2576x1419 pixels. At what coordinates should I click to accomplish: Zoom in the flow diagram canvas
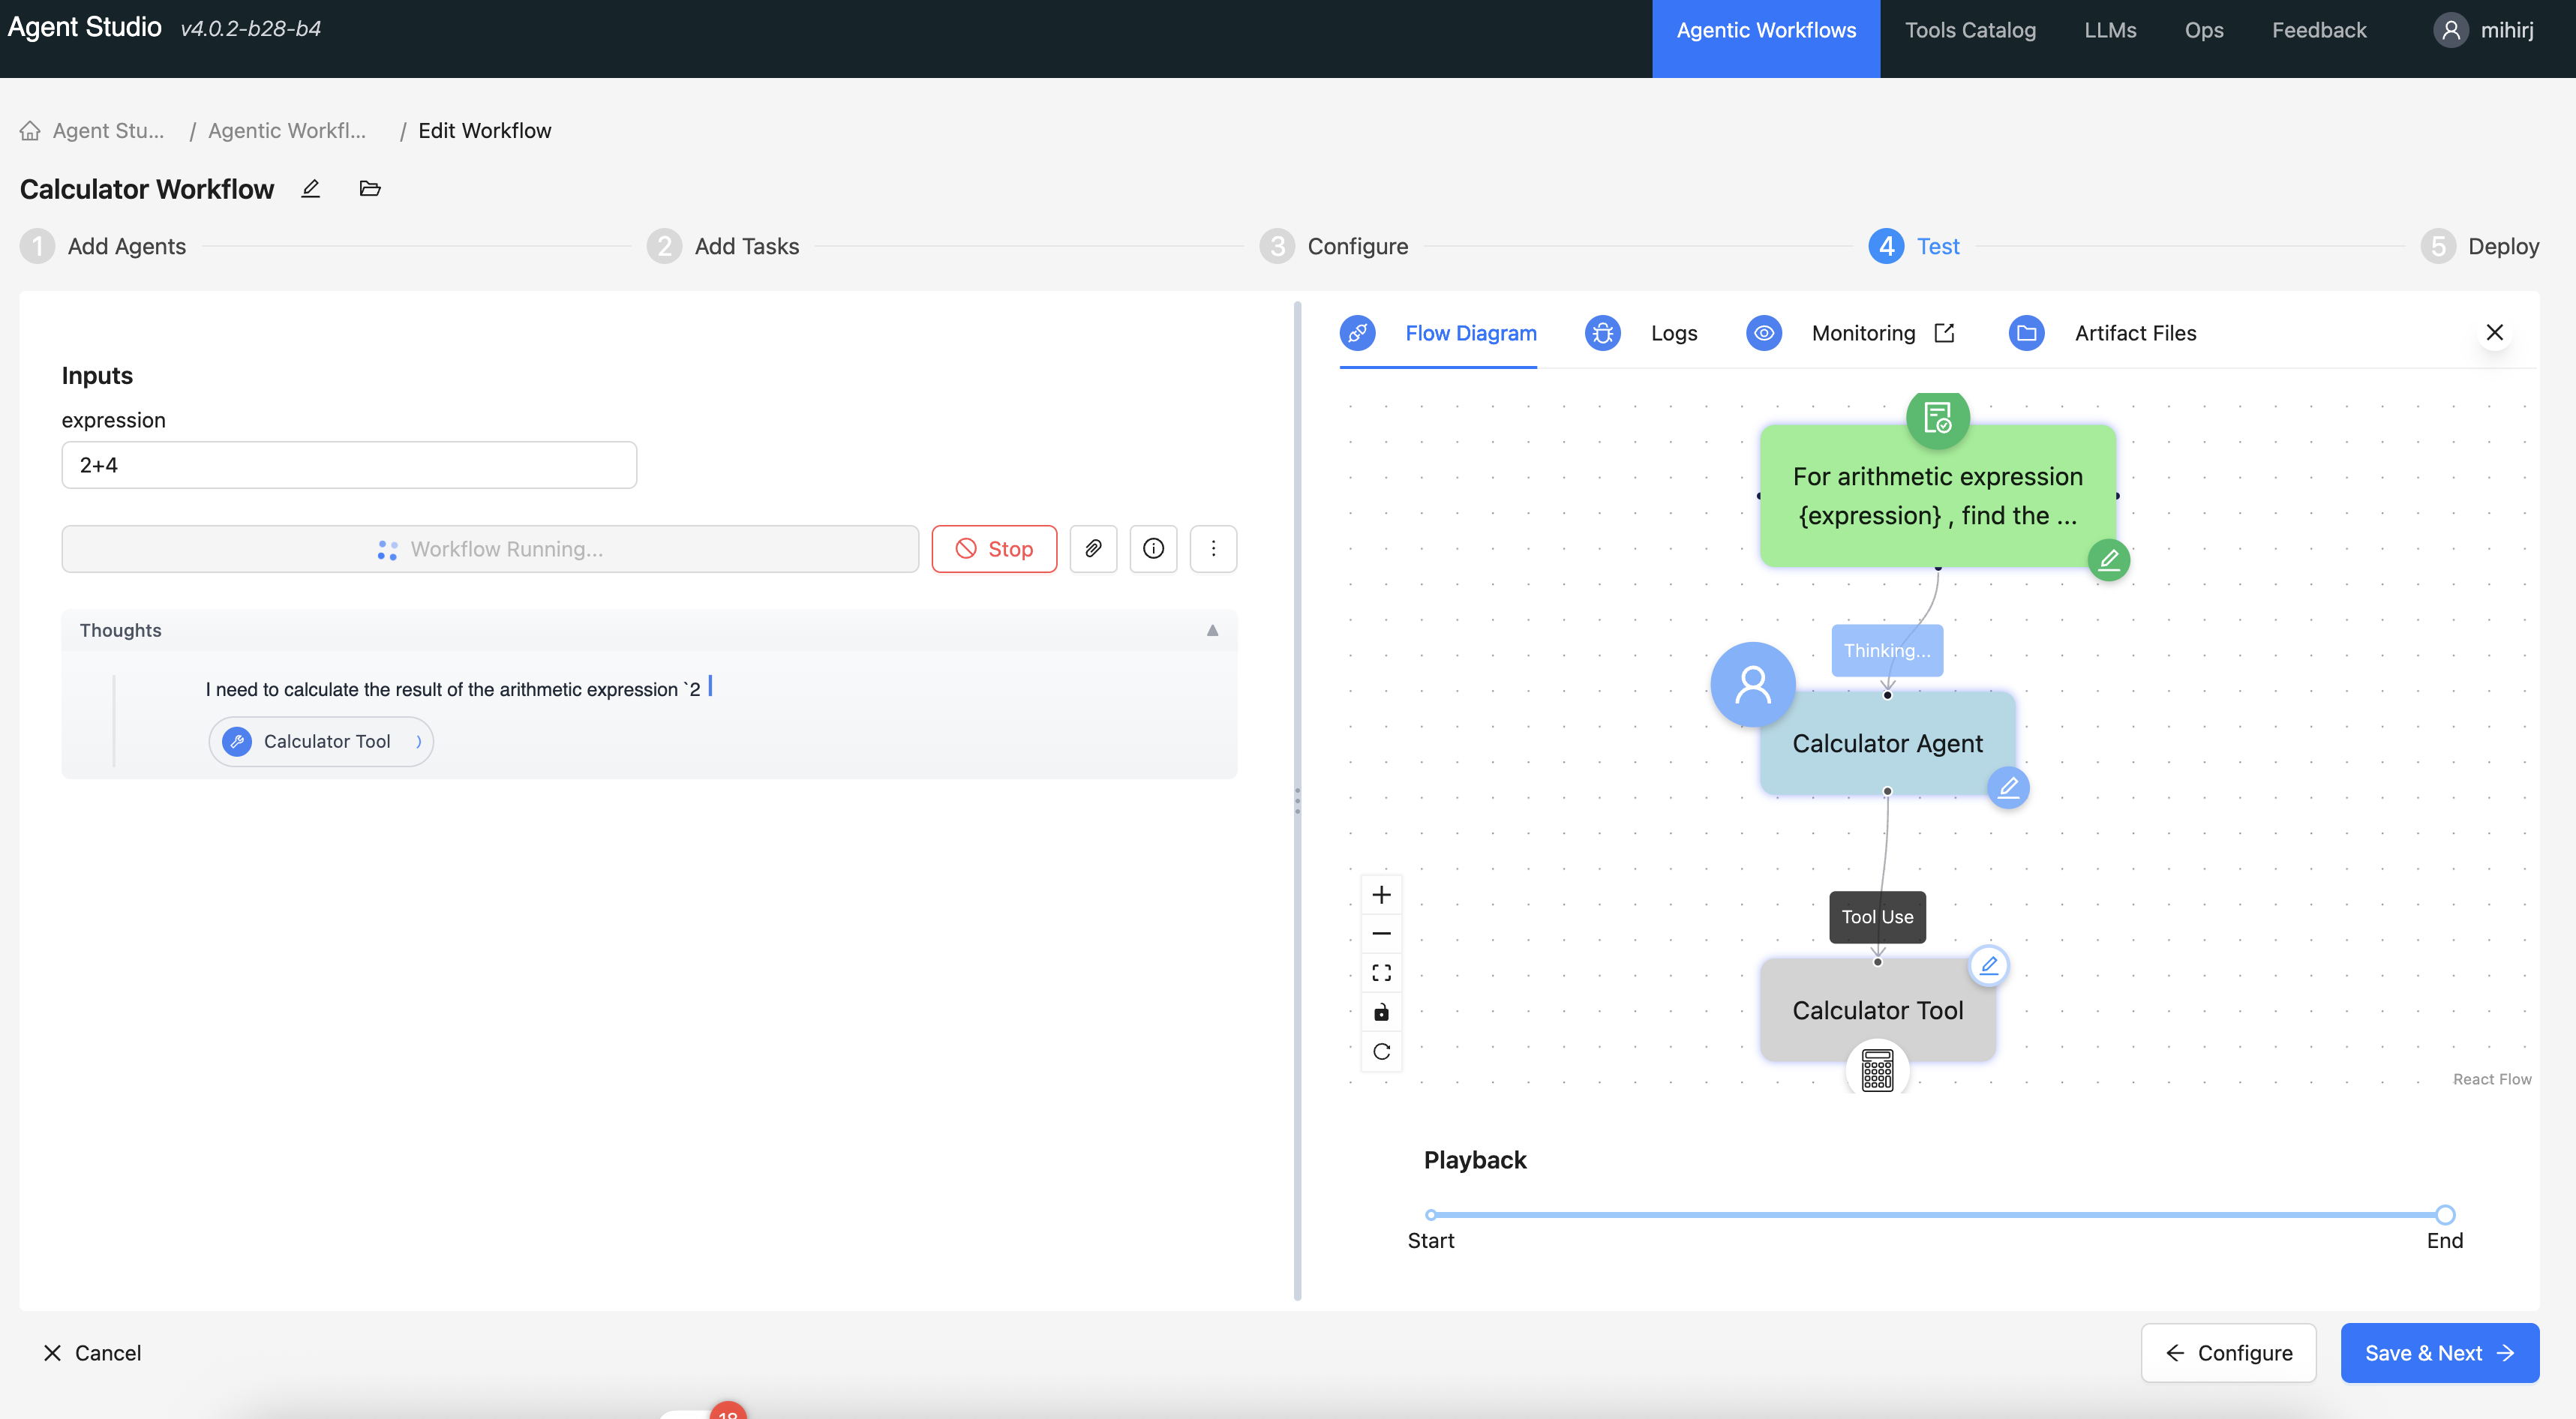coord(1381,894)
